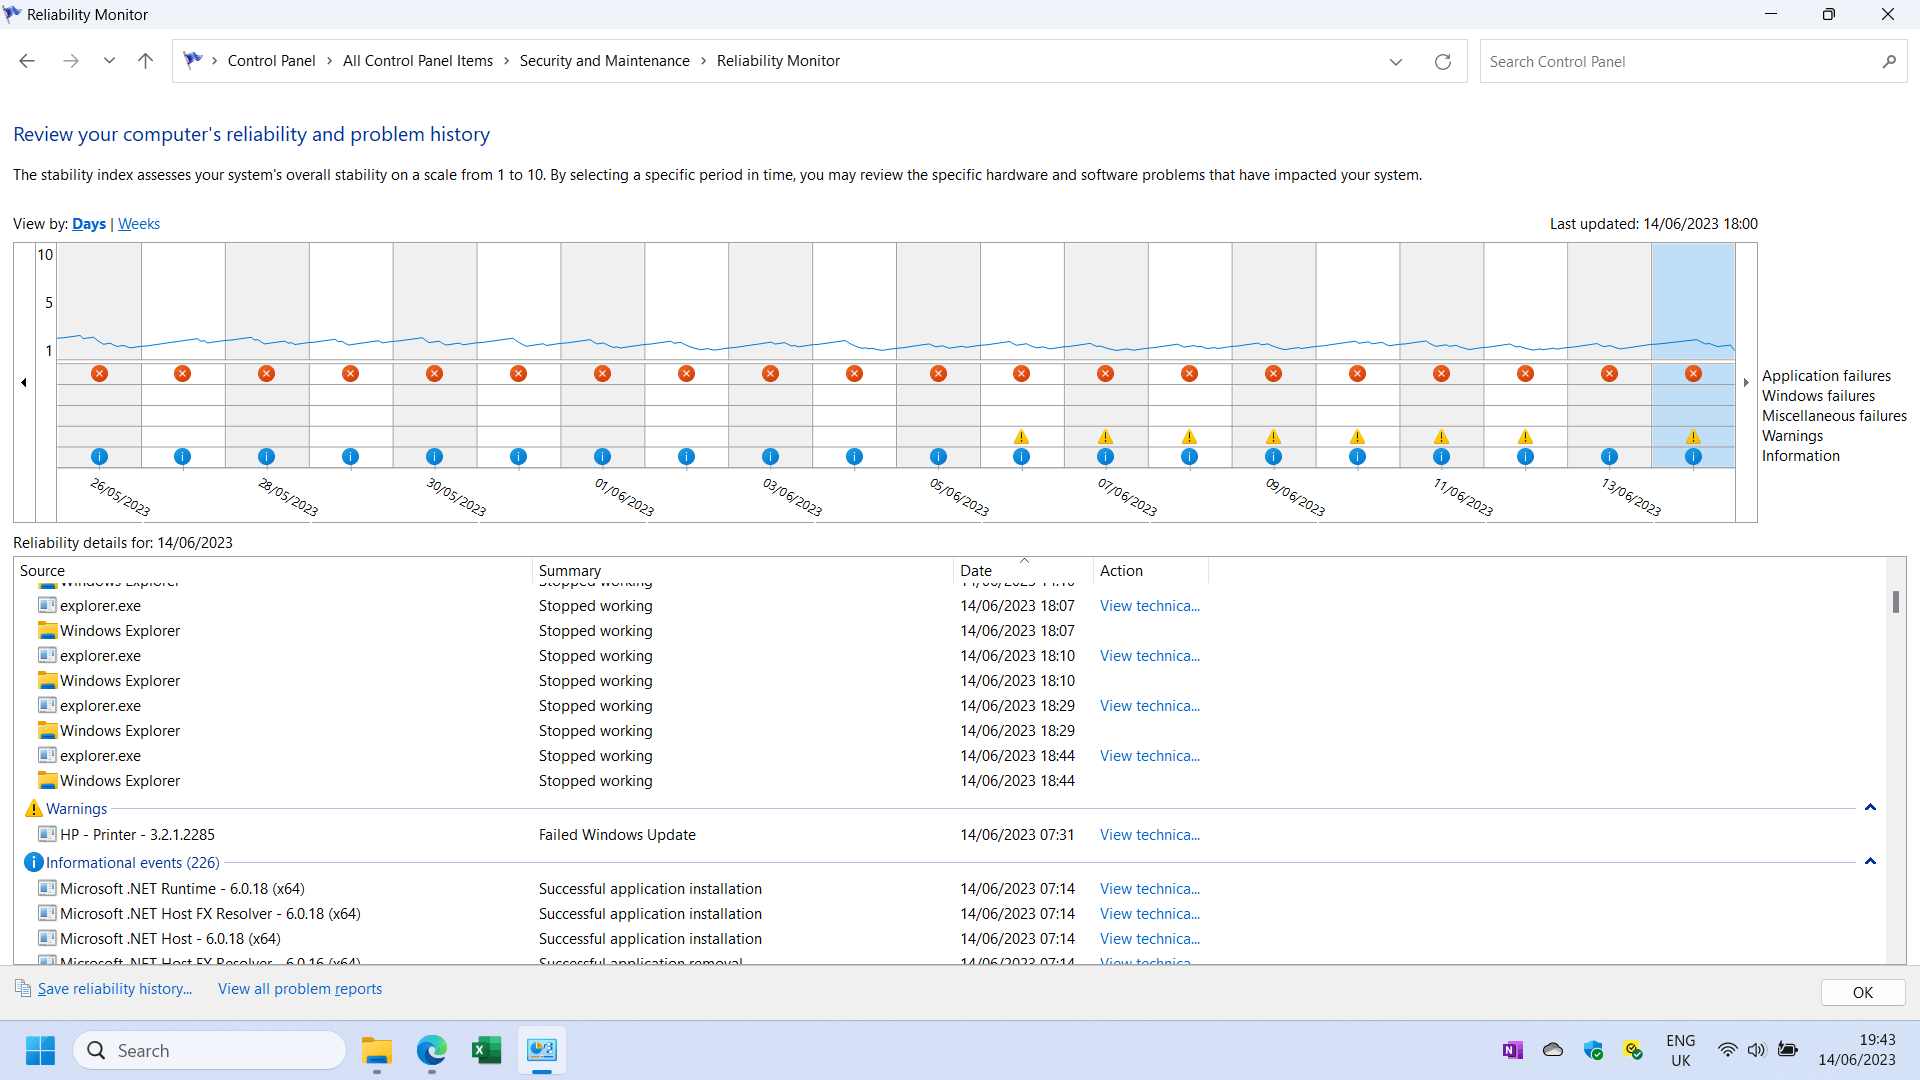Open the recent locations chevron
This screenshot has width=1920, height=1080.
(x=109, y=61)
